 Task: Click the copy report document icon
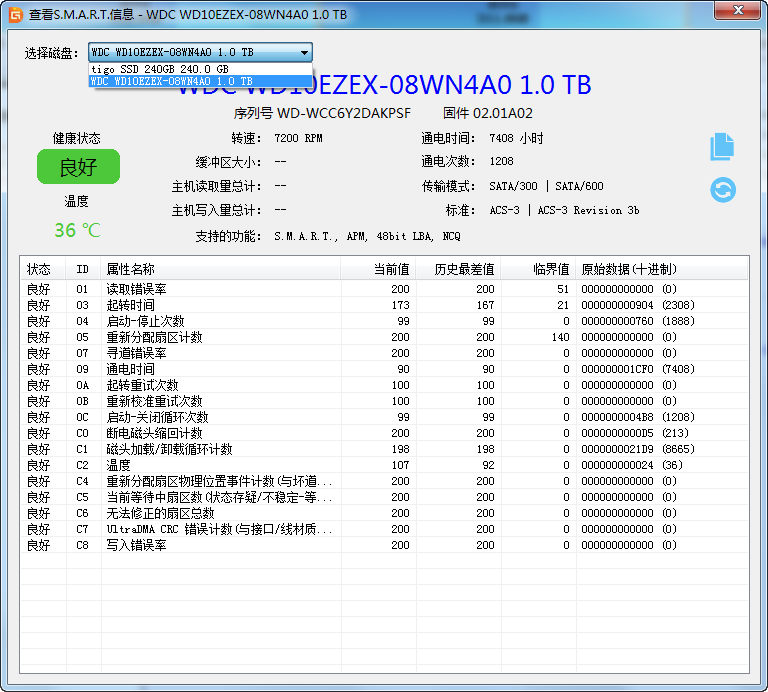[722, 146]
